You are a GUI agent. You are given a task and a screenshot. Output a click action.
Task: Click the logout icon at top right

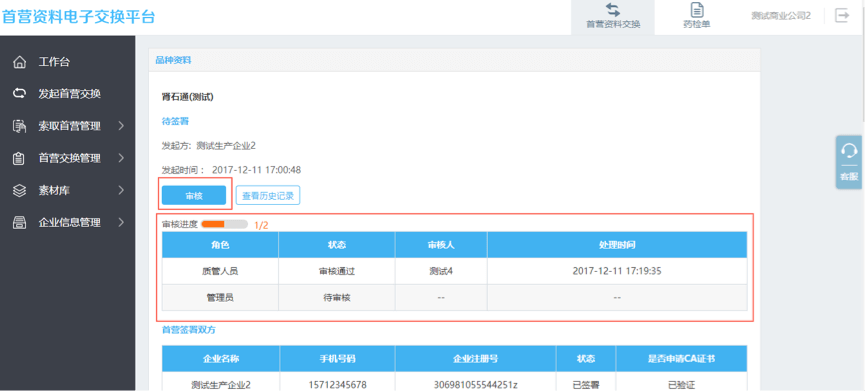(x=841, y=15)
